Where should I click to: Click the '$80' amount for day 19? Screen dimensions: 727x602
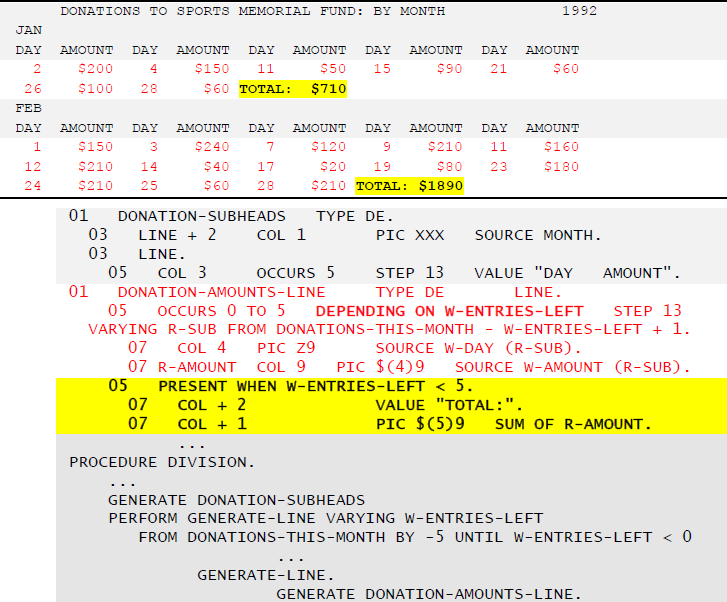449,167
